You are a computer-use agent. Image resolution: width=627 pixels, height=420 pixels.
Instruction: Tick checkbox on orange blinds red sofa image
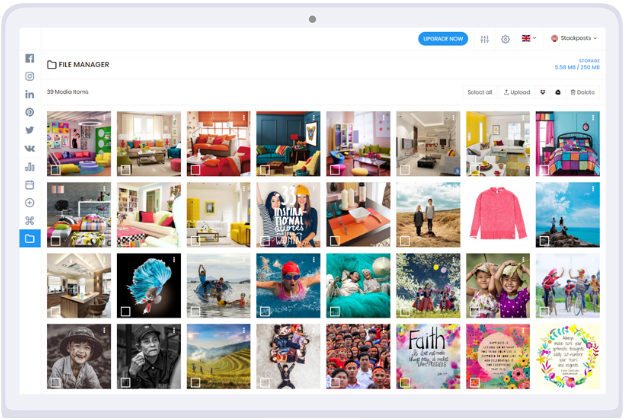coord(196,170)
